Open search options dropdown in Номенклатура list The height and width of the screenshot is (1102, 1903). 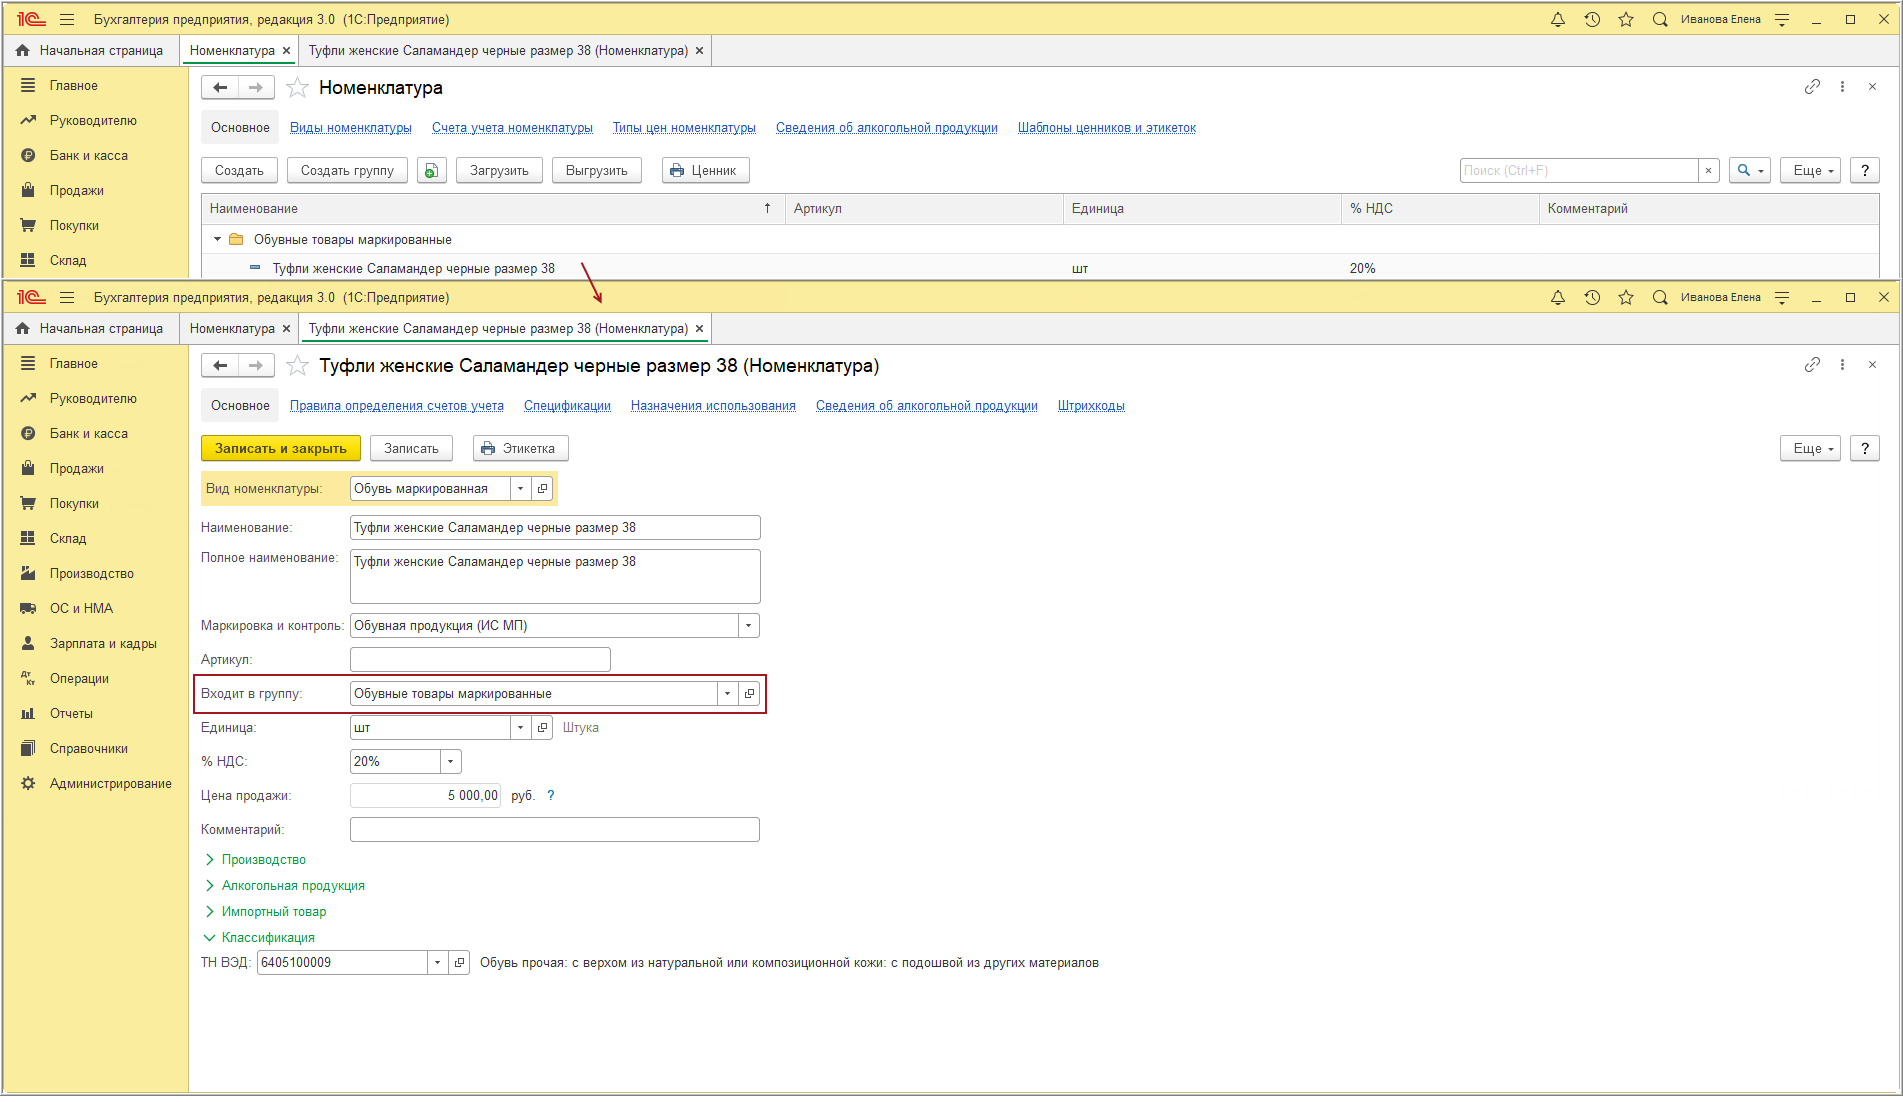[1750, 170]
